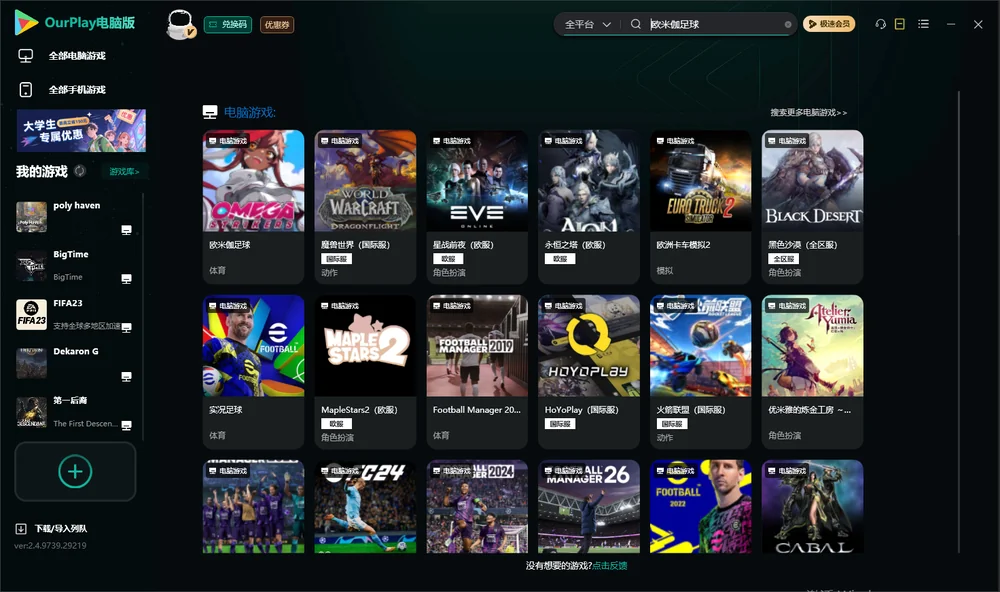The image size is (1000, 592).
Task: Click the 欧服 tag under MapleStars2
Action: point(336,424)
